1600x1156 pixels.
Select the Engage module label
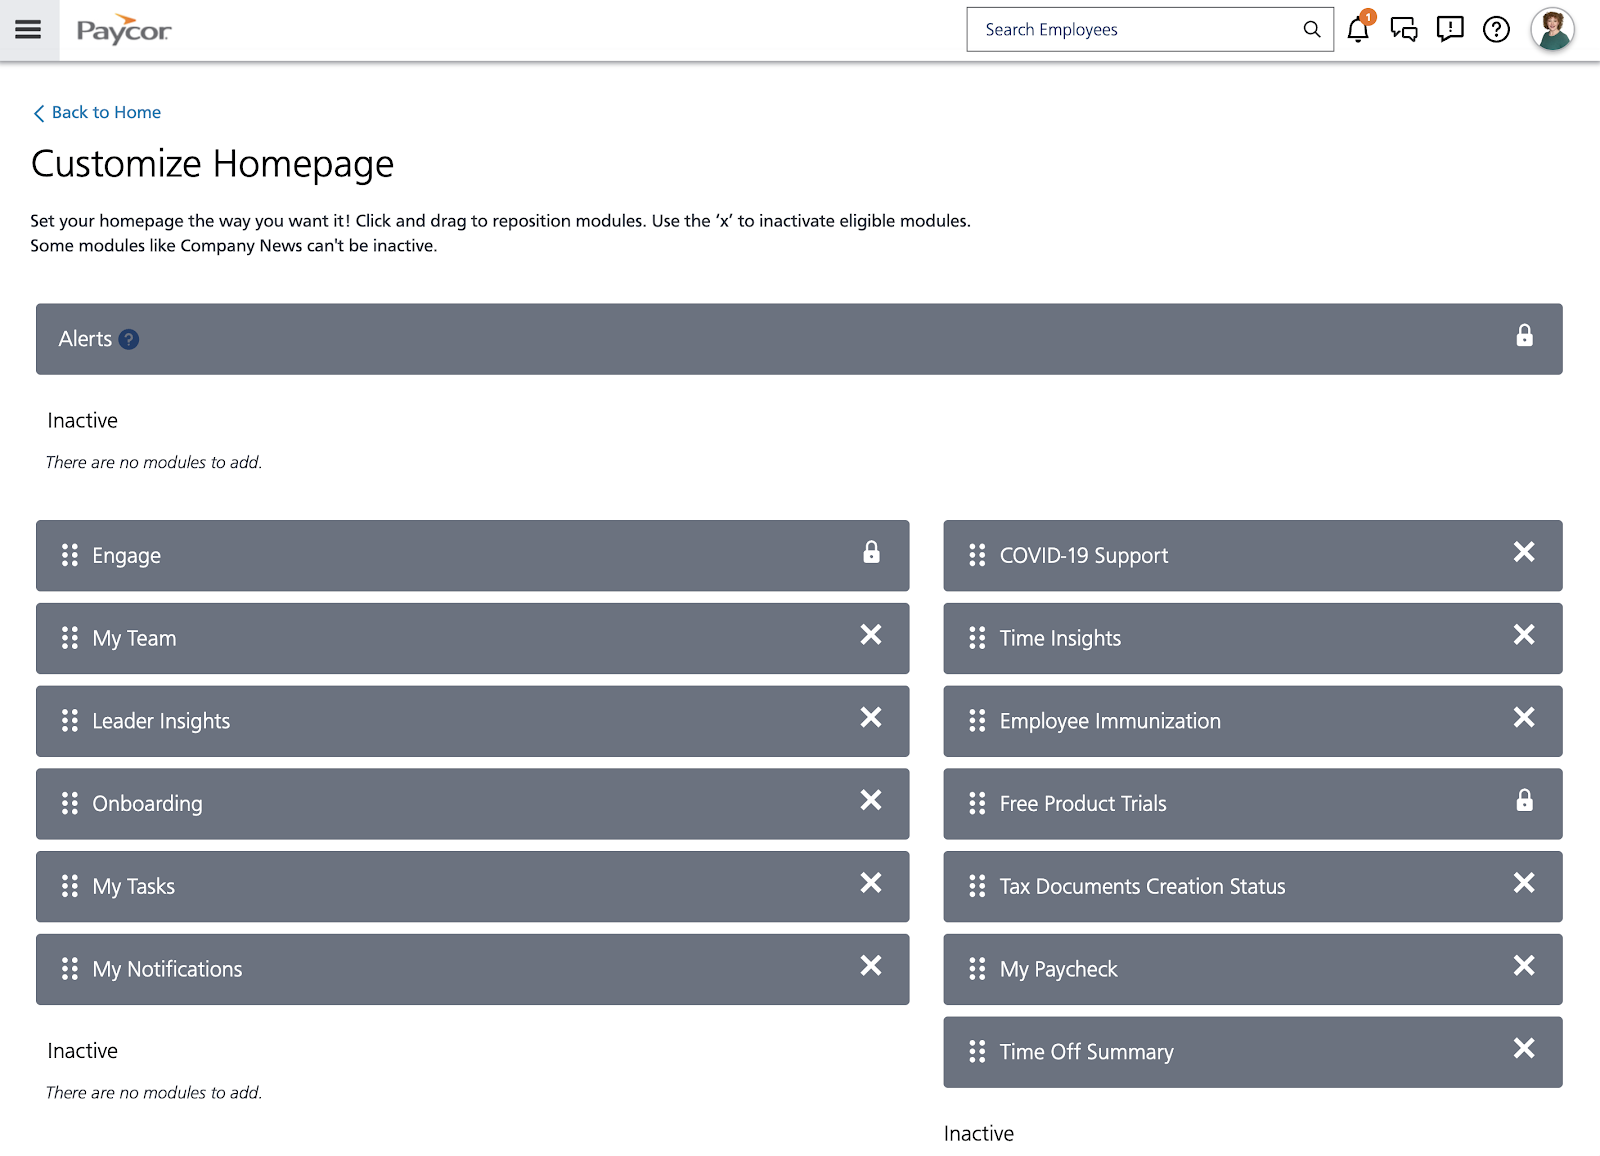[126, 556]
